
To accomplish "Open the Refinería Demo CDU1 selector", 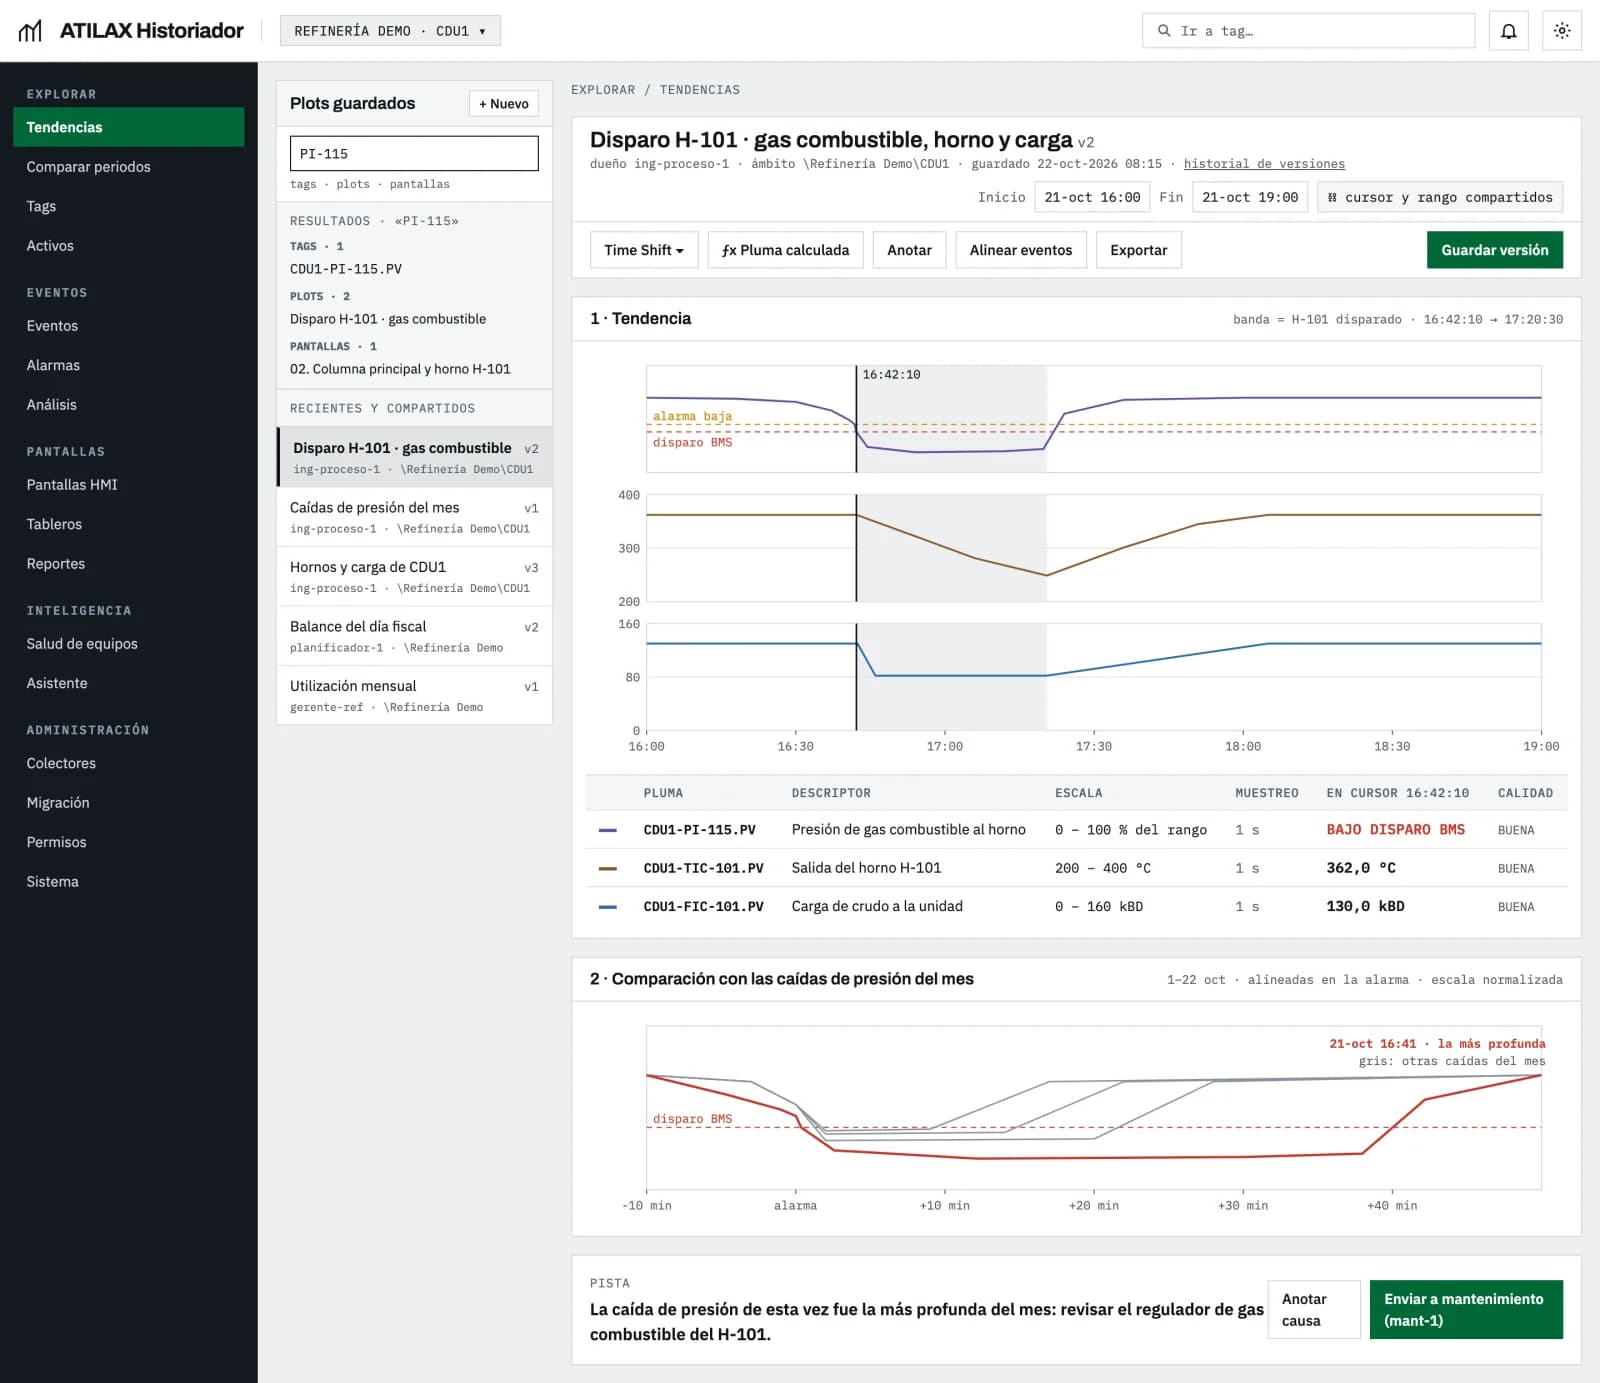I will [x=390, y=31].
